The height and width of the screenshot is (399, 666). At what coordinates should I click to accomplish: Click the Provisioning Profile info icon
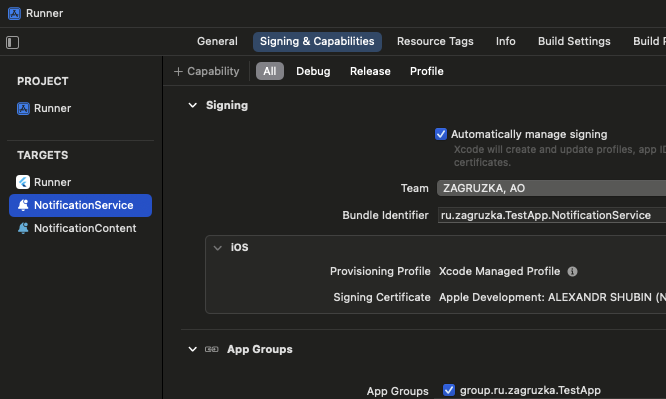(x=572, y=272)
